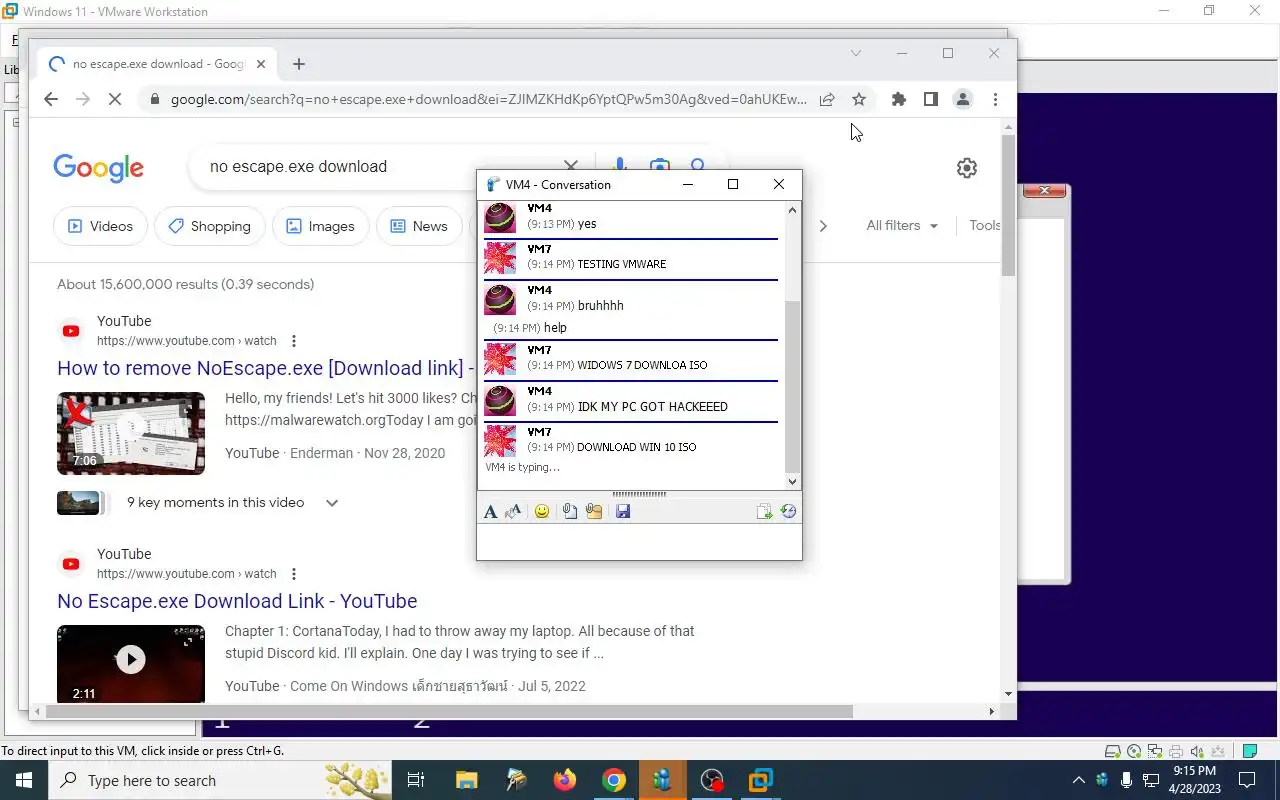This screenshot has width=1280, height=800.
Task: Open Firefox from the taskbar
Action: (565, 780)
